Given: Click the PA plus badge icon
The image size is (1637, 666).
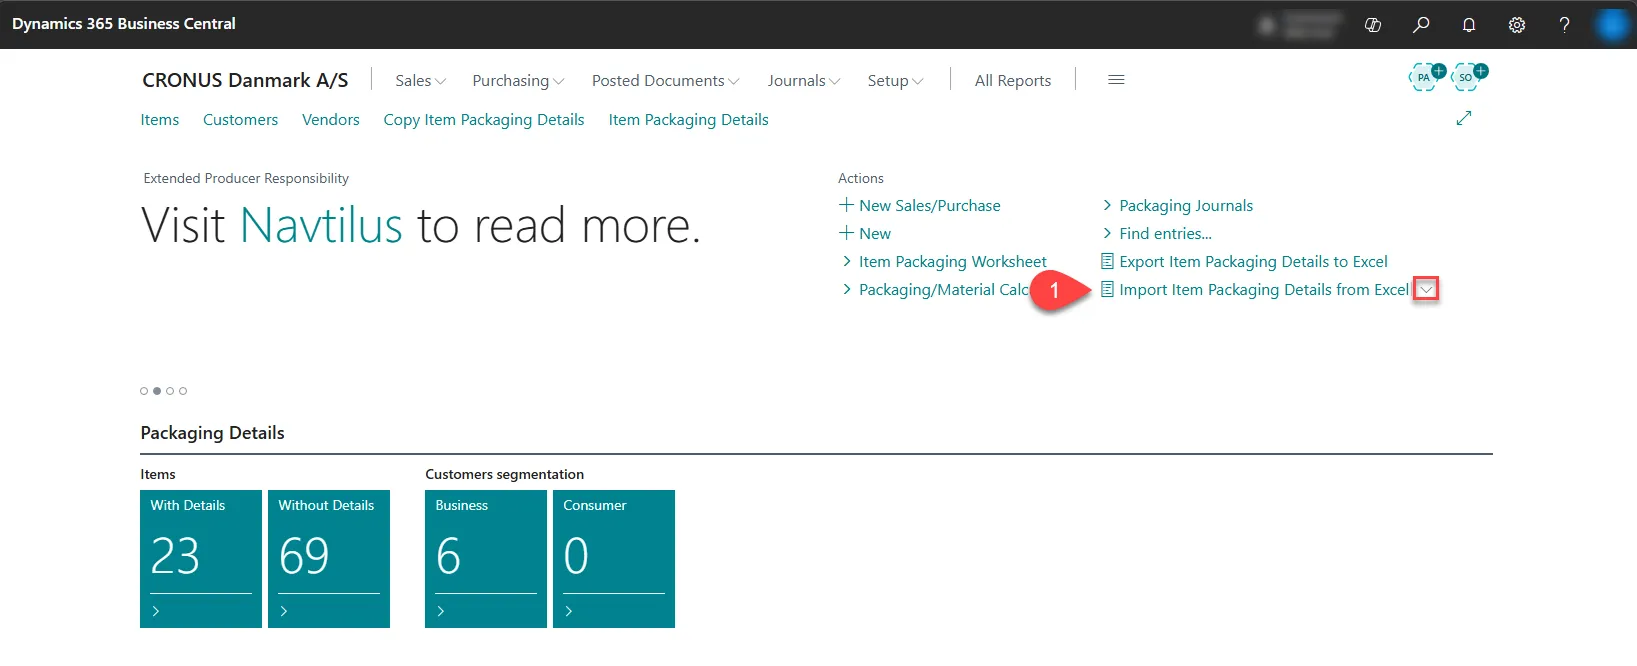Looking at the screenshot, I should click(x=1427, y=76).
